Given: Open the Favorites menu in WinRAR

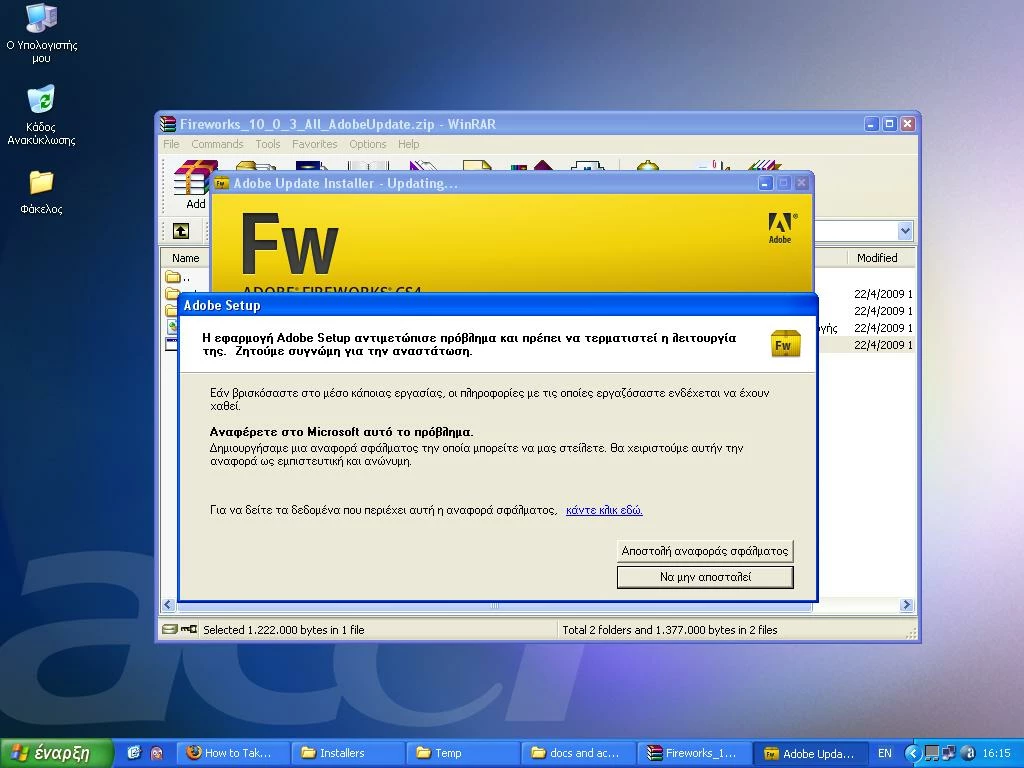Looking at the screenshot, I should (x=315, y=144).
